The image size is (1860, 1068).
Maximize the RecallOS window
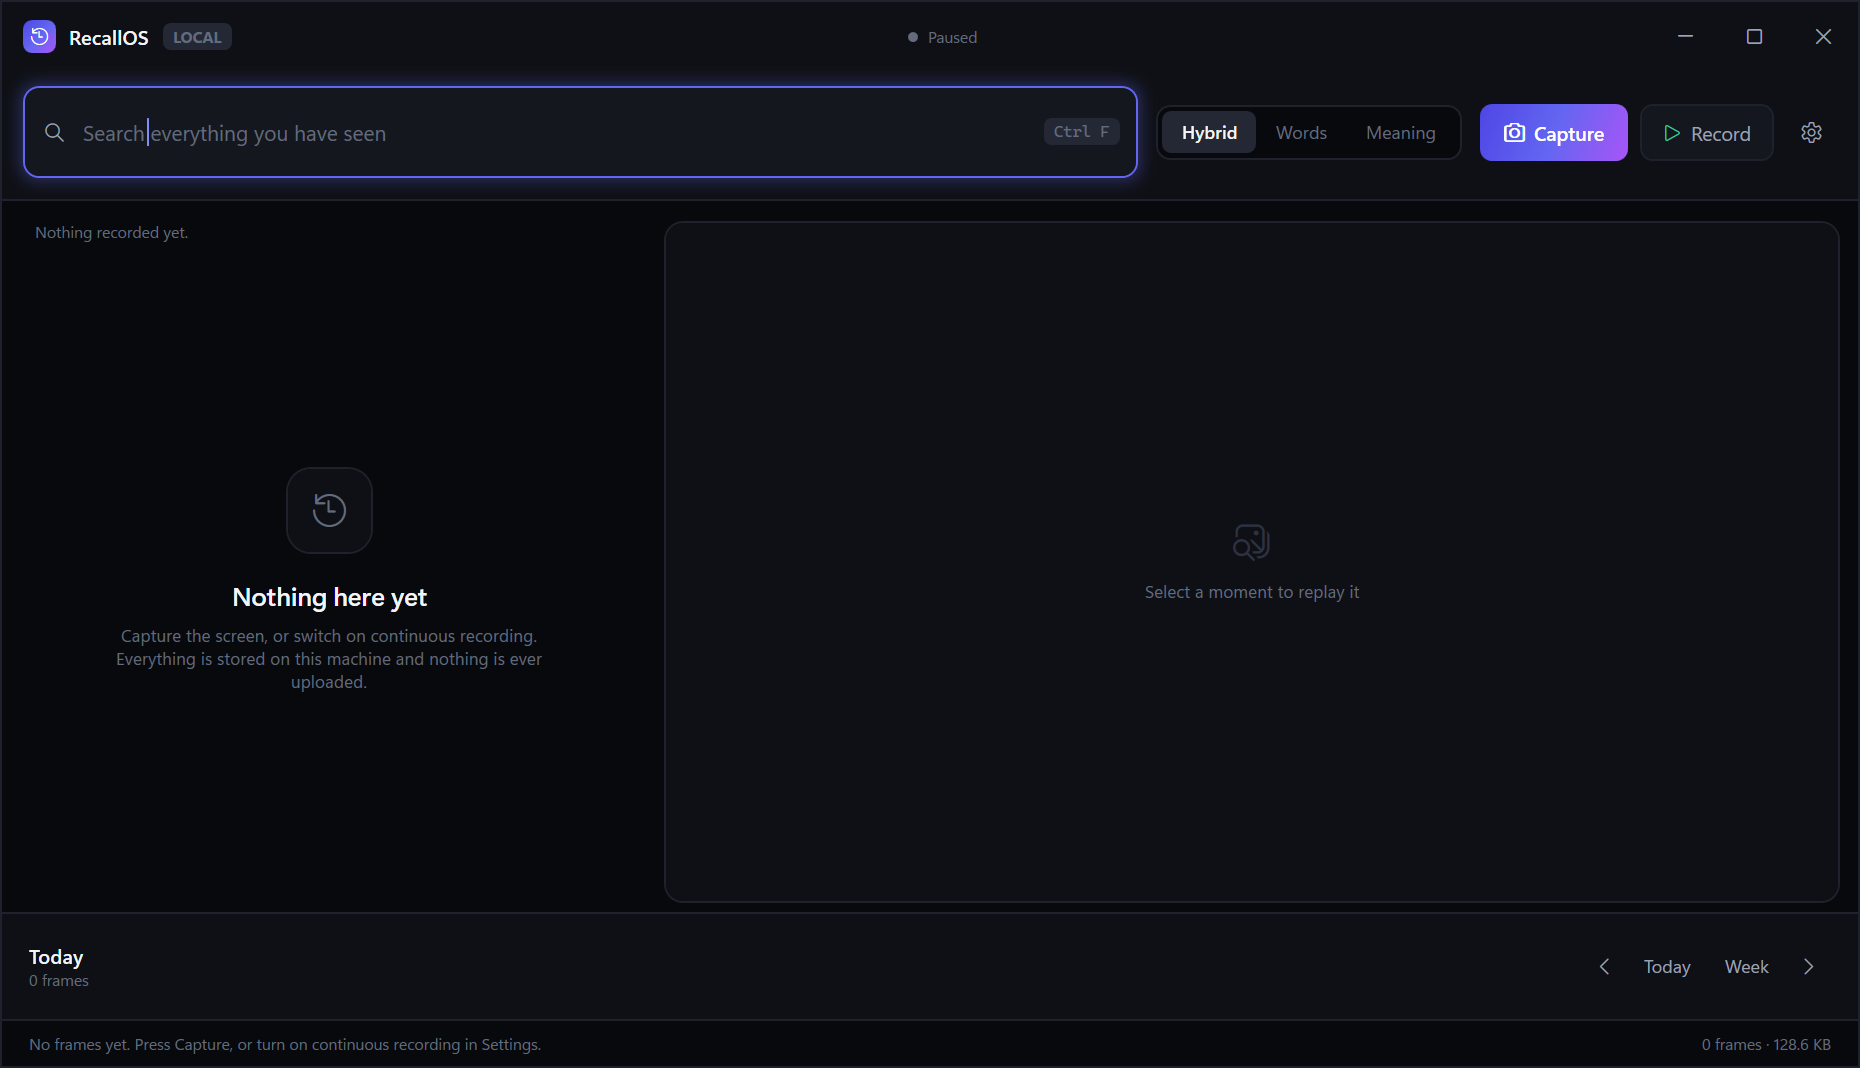coord(1754,36)
